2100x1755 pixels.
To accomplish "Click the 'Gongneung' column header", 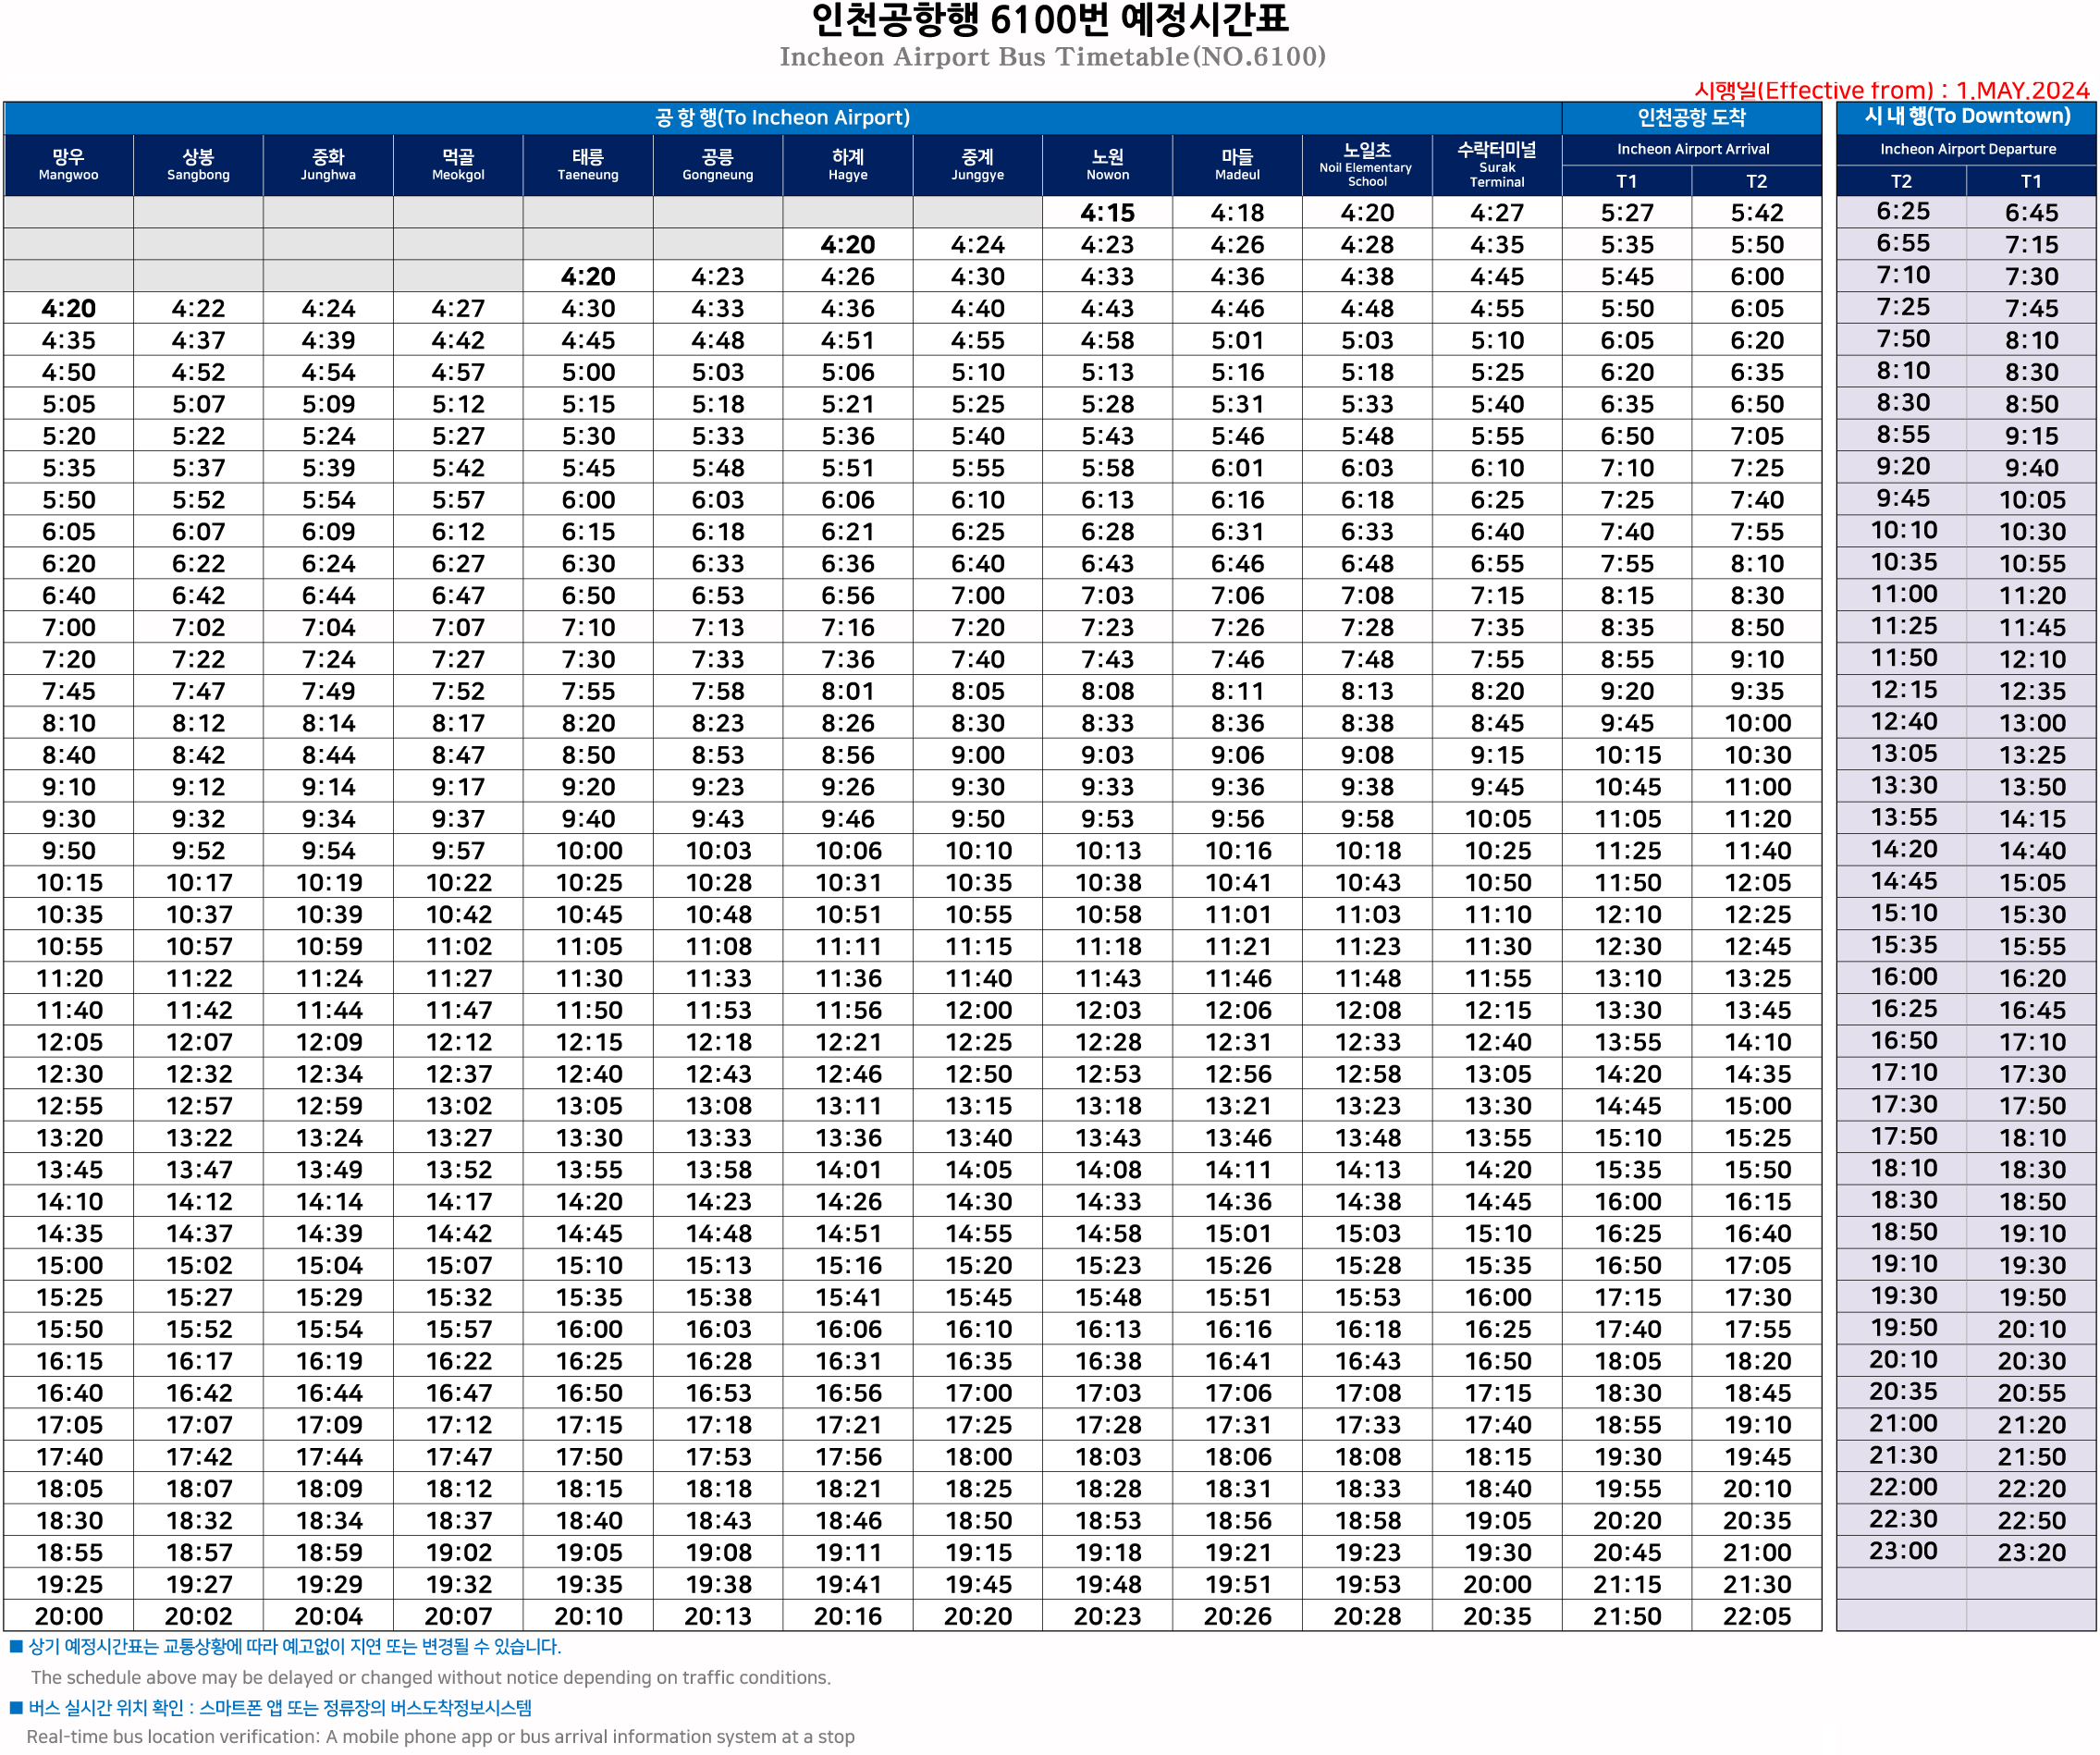I will pos(718,165).
